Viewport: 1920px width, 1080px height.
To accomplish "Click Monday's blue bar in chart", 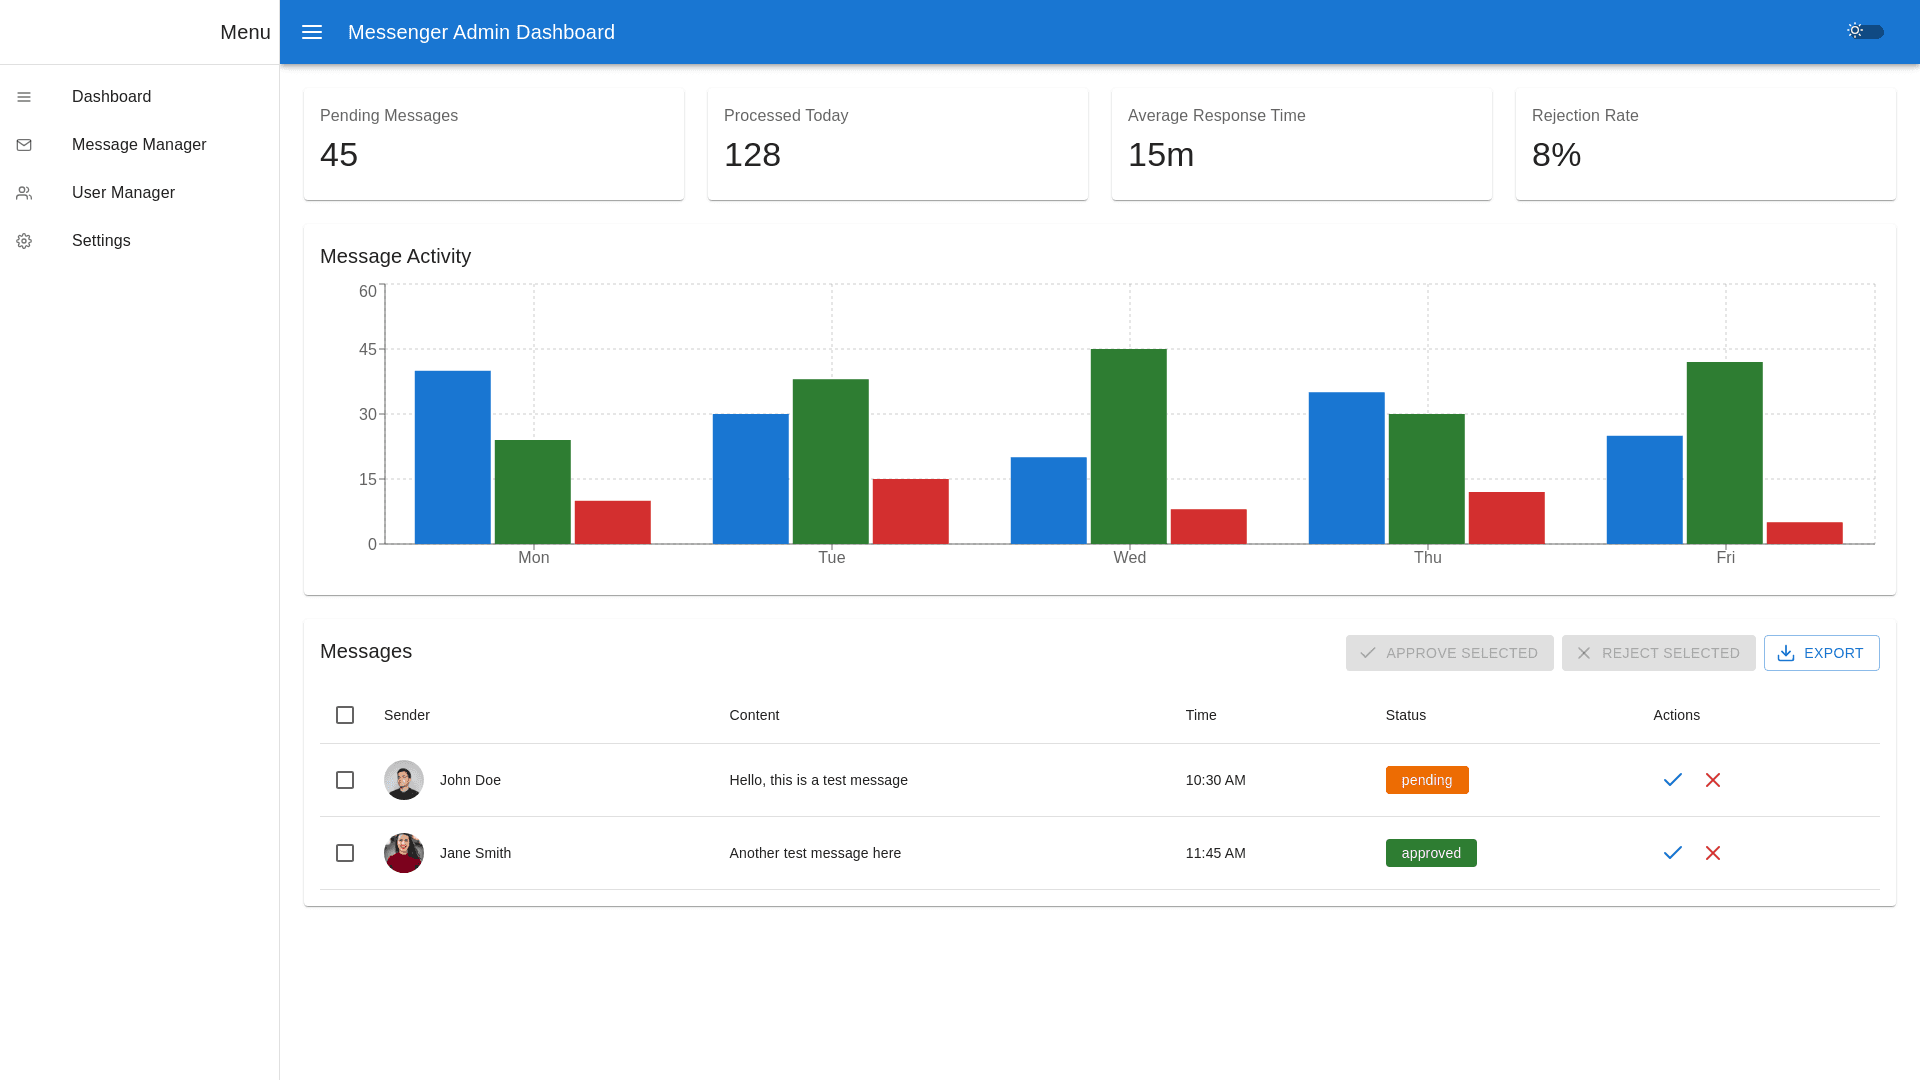I will click(x=452, y=457).
